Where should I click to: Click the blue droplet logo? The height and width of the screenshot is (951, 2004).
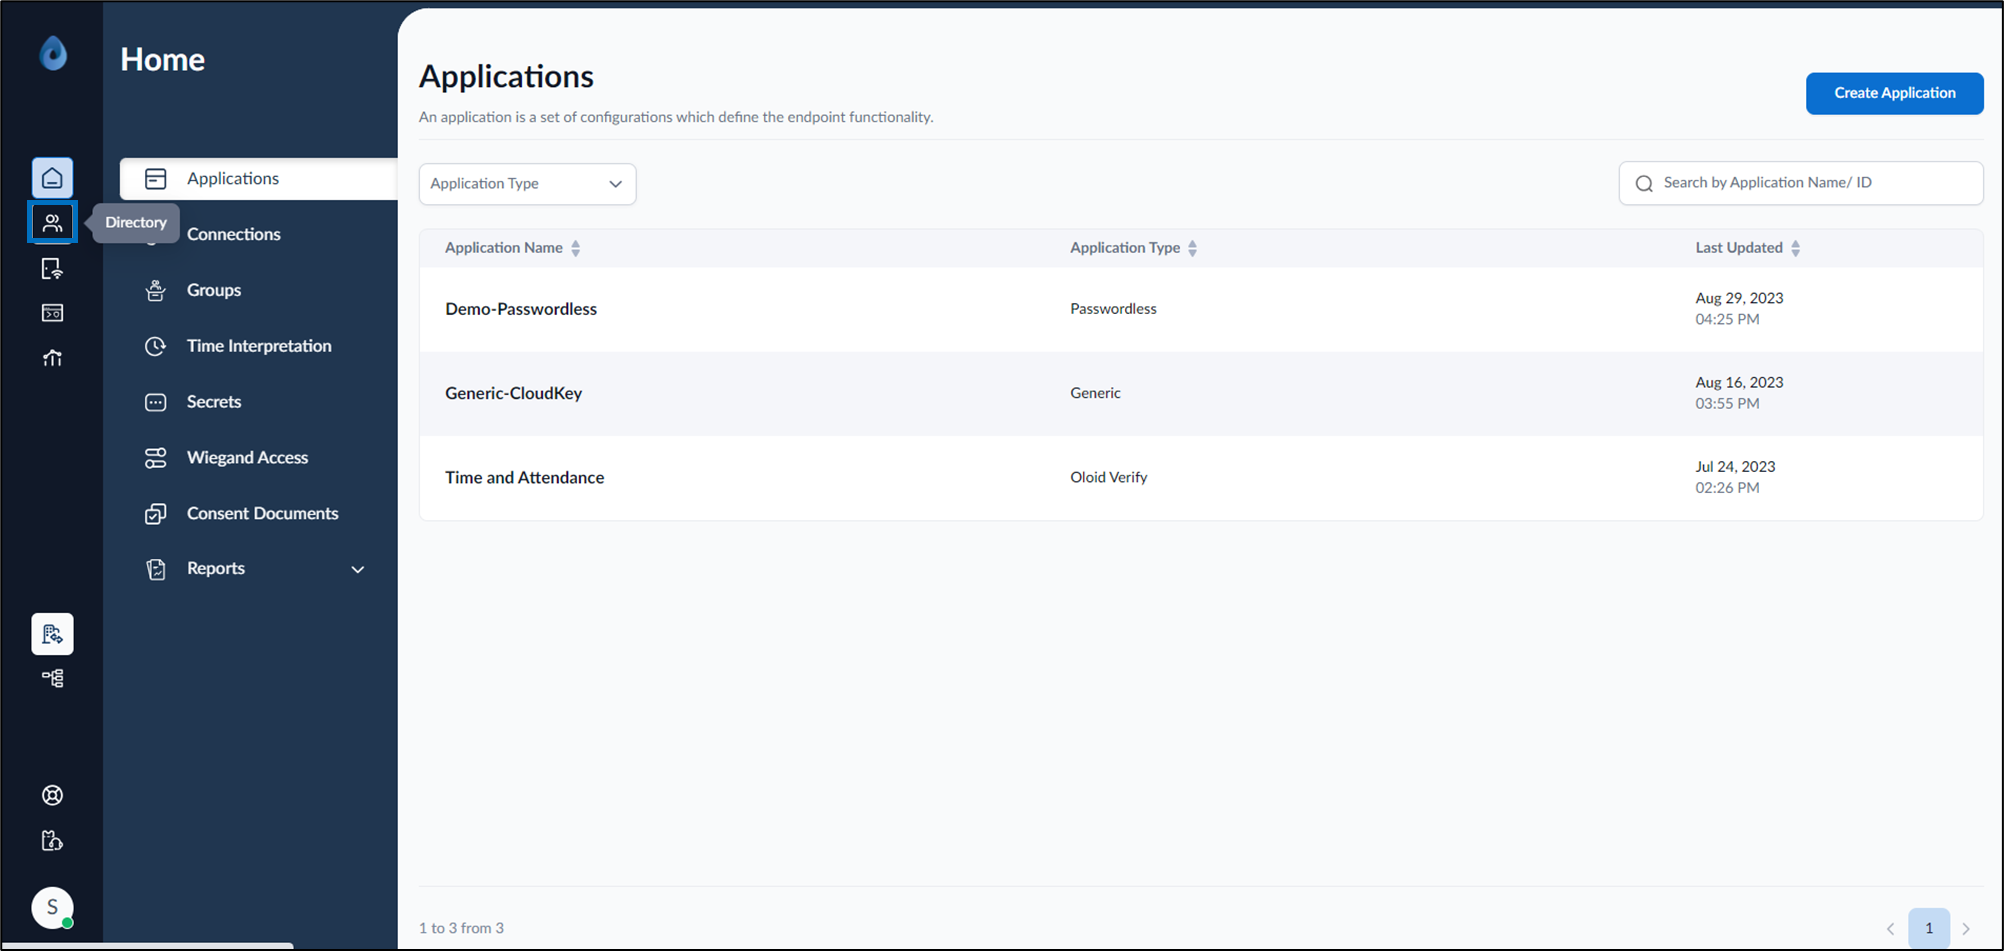(x=53, y=53)
